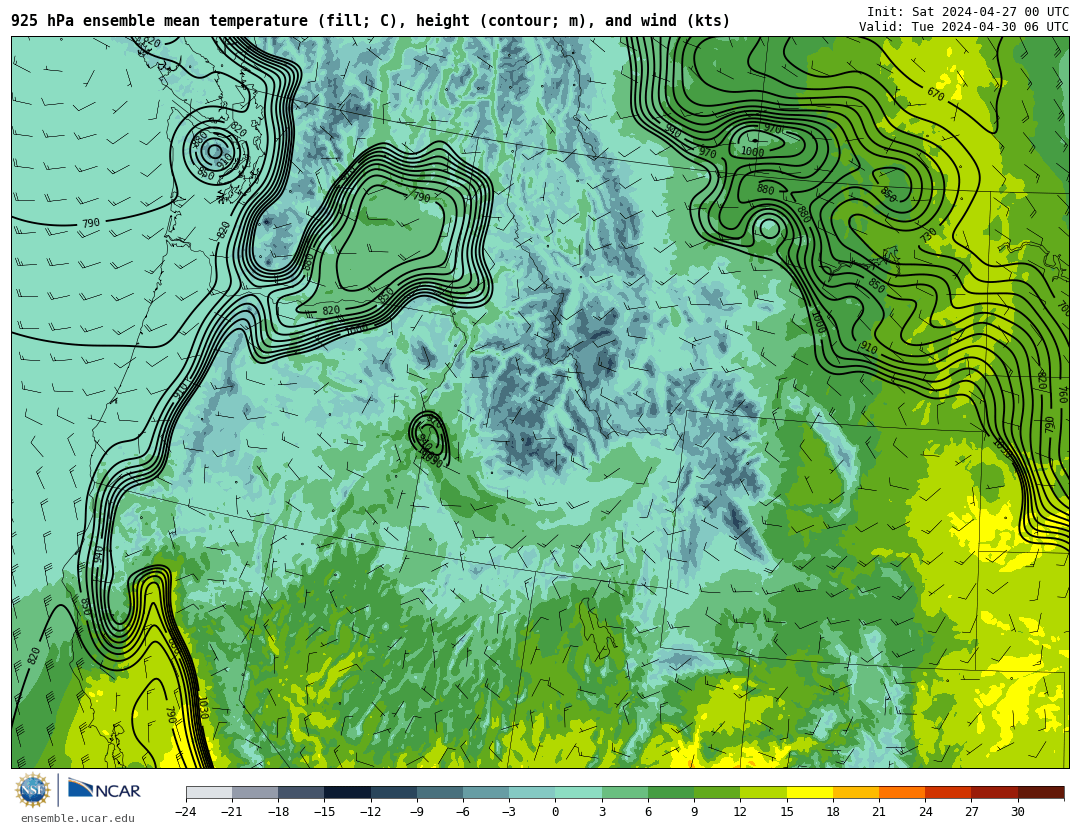Viewport: 1080px width, 831px height.
Task: Click the Init: Sat 2024-04-27 00 UTC text
Action: click(968, 12)
